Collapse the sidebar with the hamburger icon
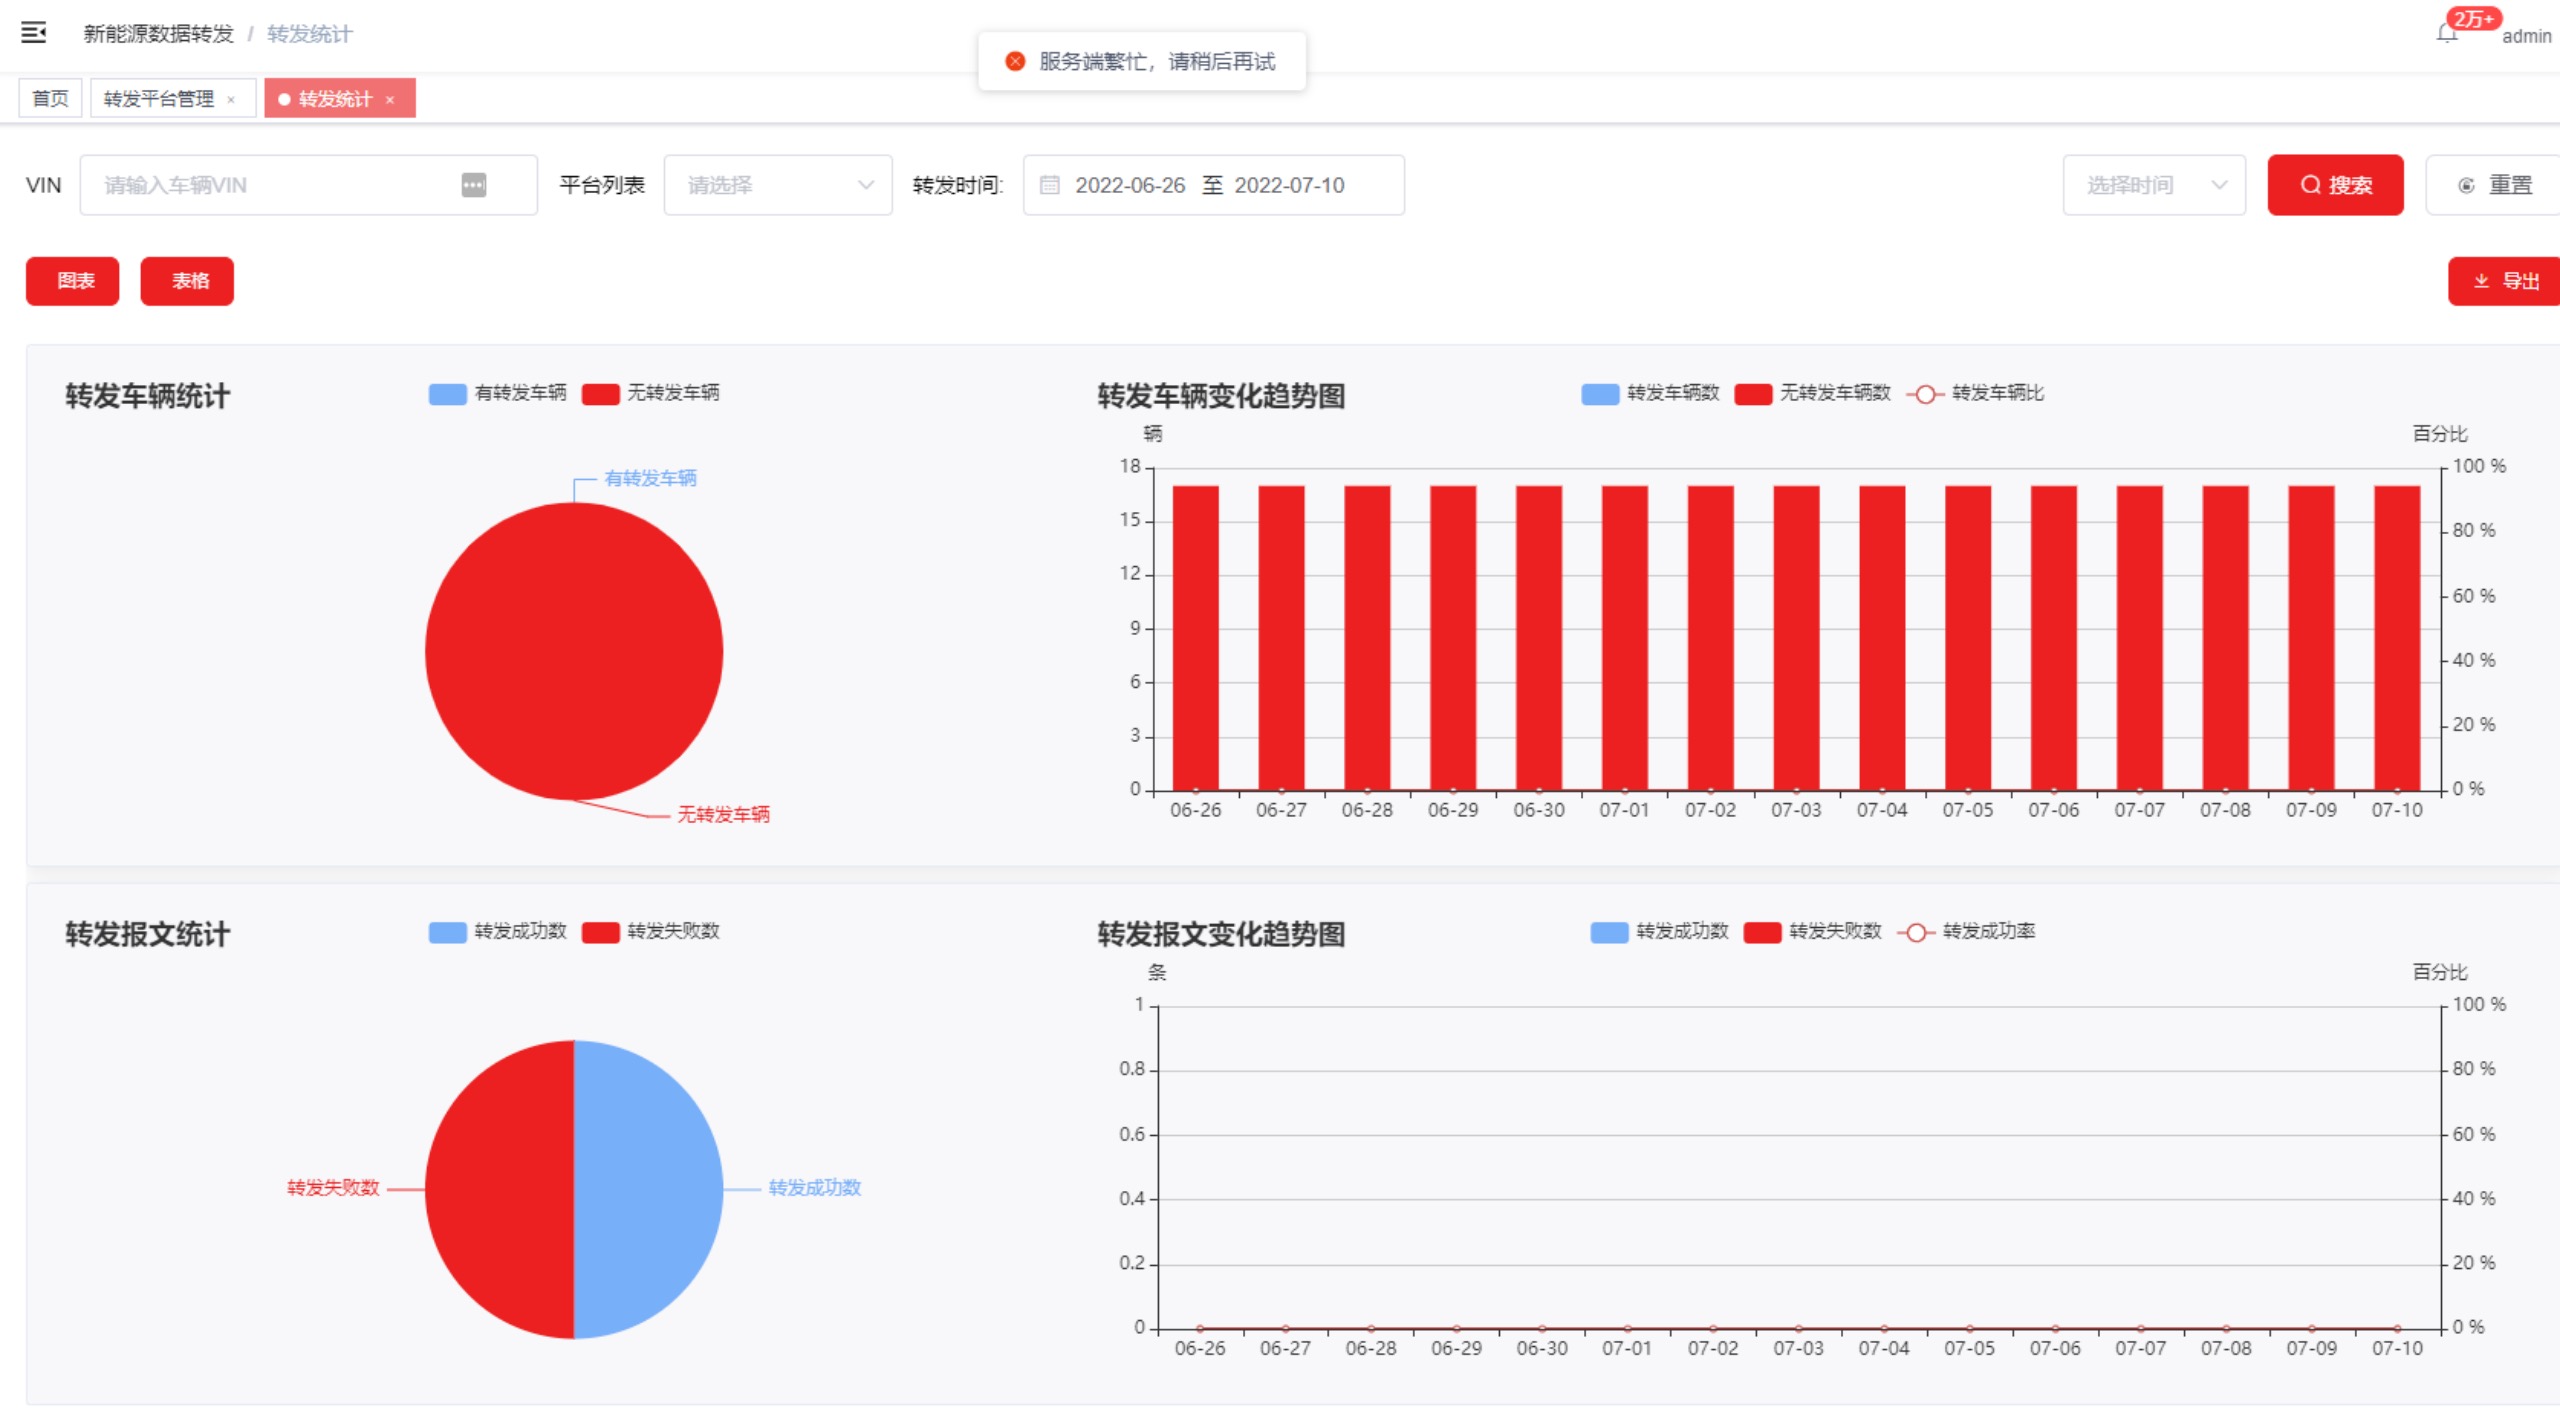The image size is (2560, 1413). click(34, 33)
